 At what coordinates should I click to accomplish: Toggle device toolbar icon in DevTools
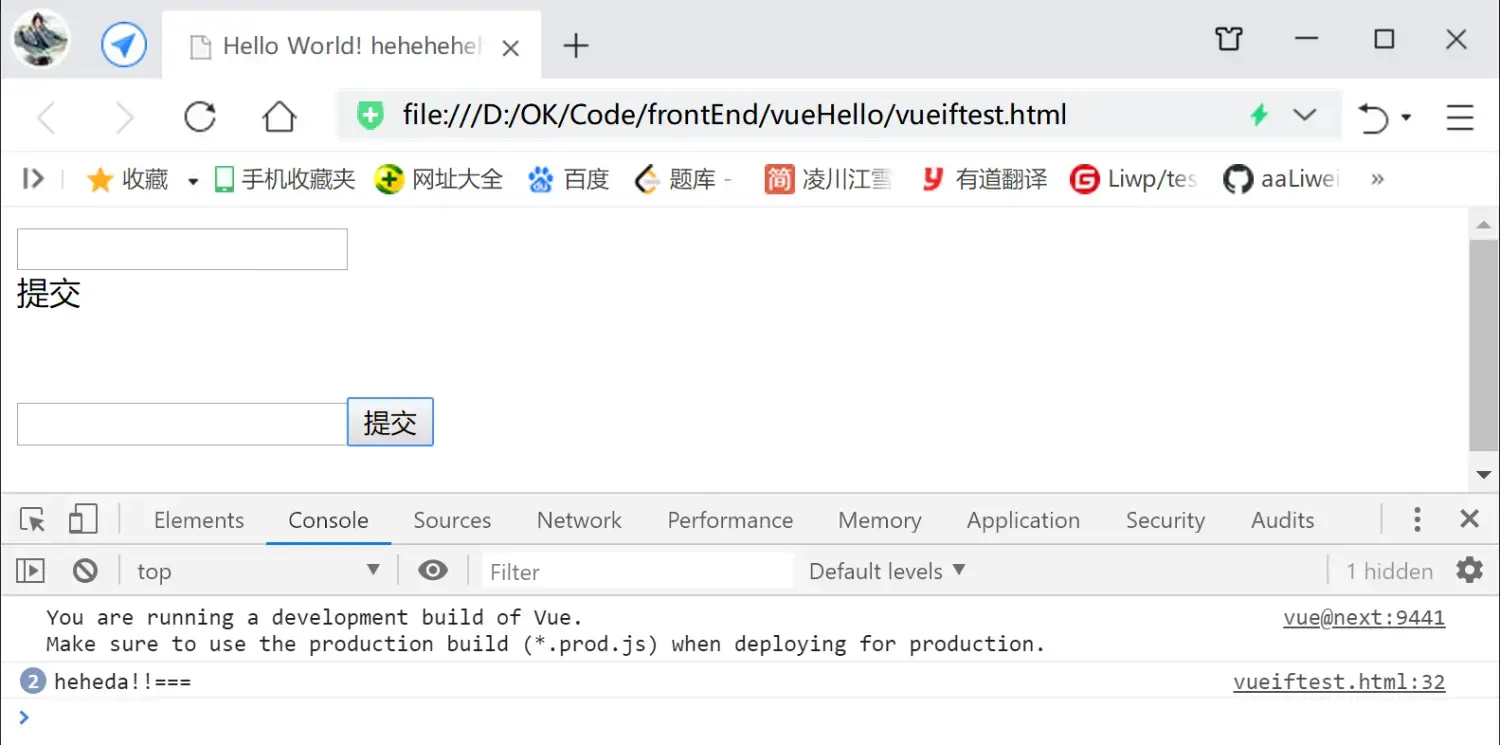tap(82, 519)
